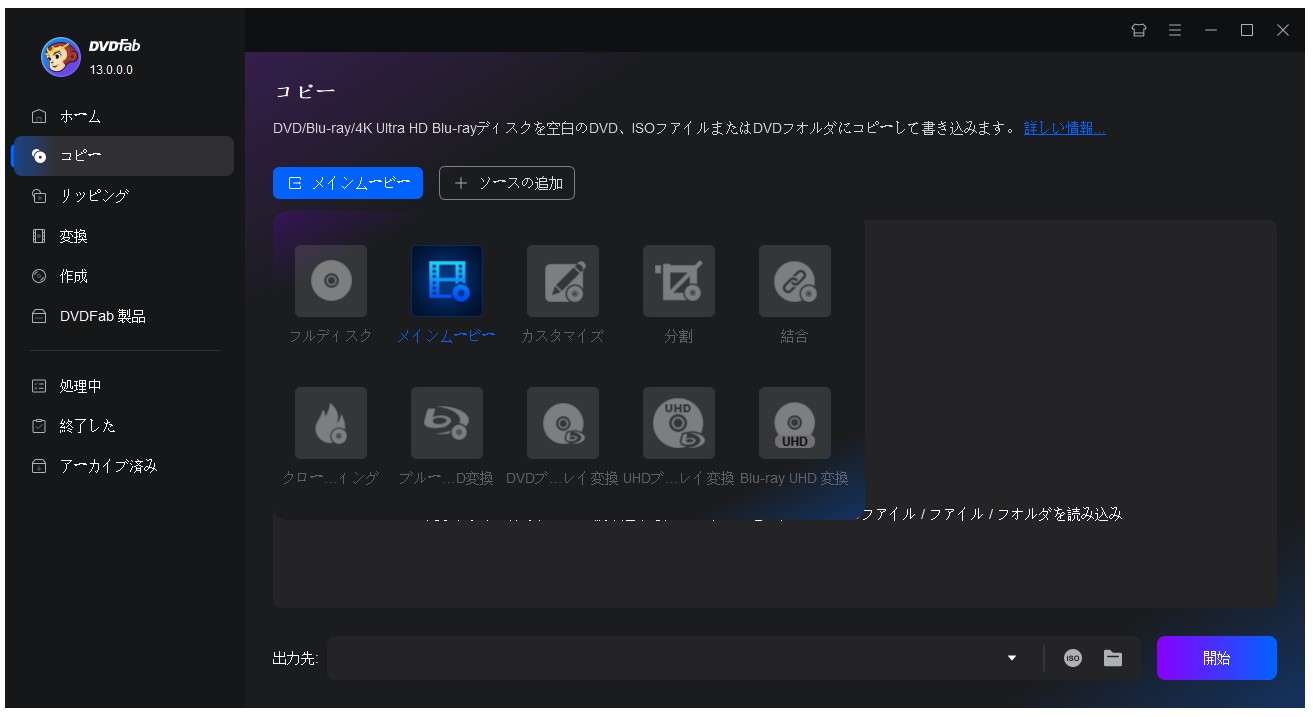Open the skin/theme shirt icon in title bar
1313x717 pixels.
(x=1139, y=30)
